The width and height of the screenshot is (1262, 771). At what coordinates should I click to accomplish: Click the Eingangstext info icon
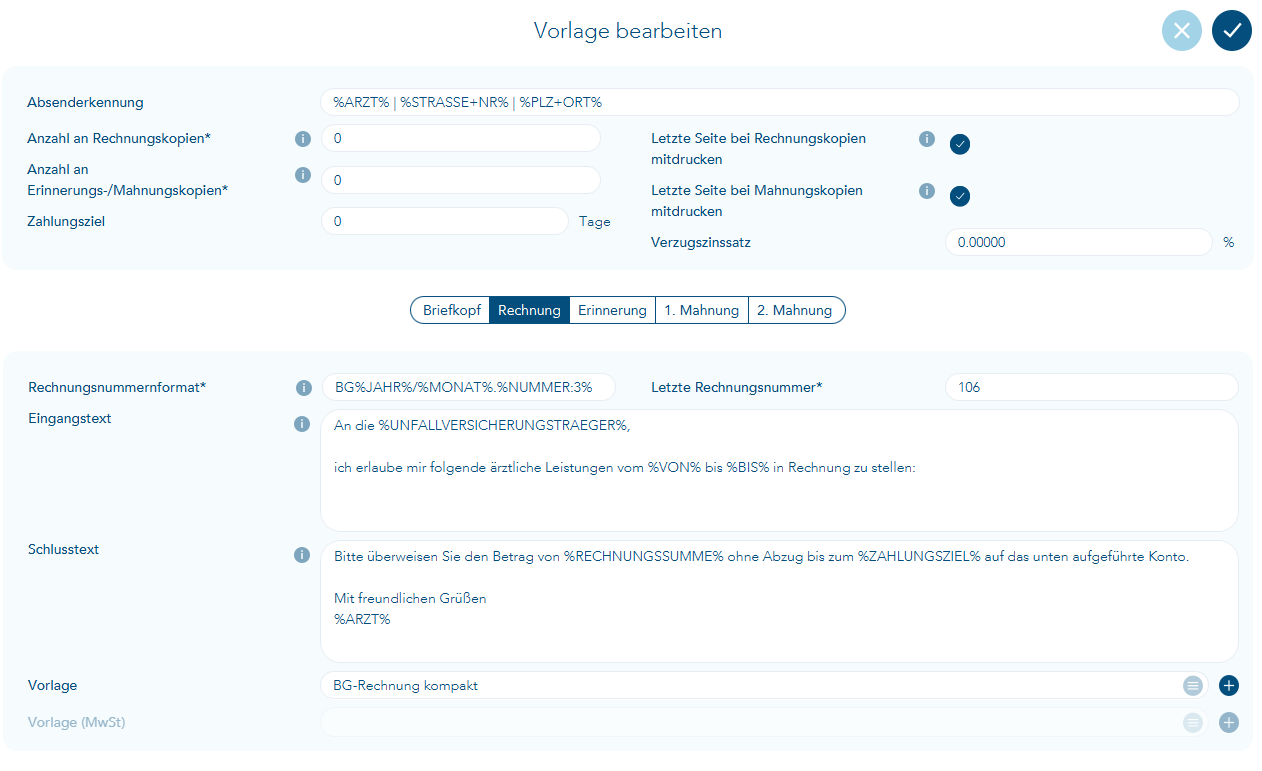tap(302, 424)
